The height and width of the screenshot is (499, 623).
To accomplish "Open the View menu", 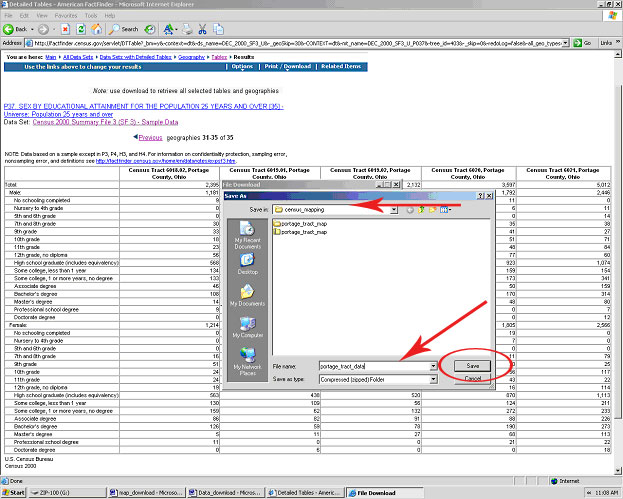I will click(x=42, y=15).
